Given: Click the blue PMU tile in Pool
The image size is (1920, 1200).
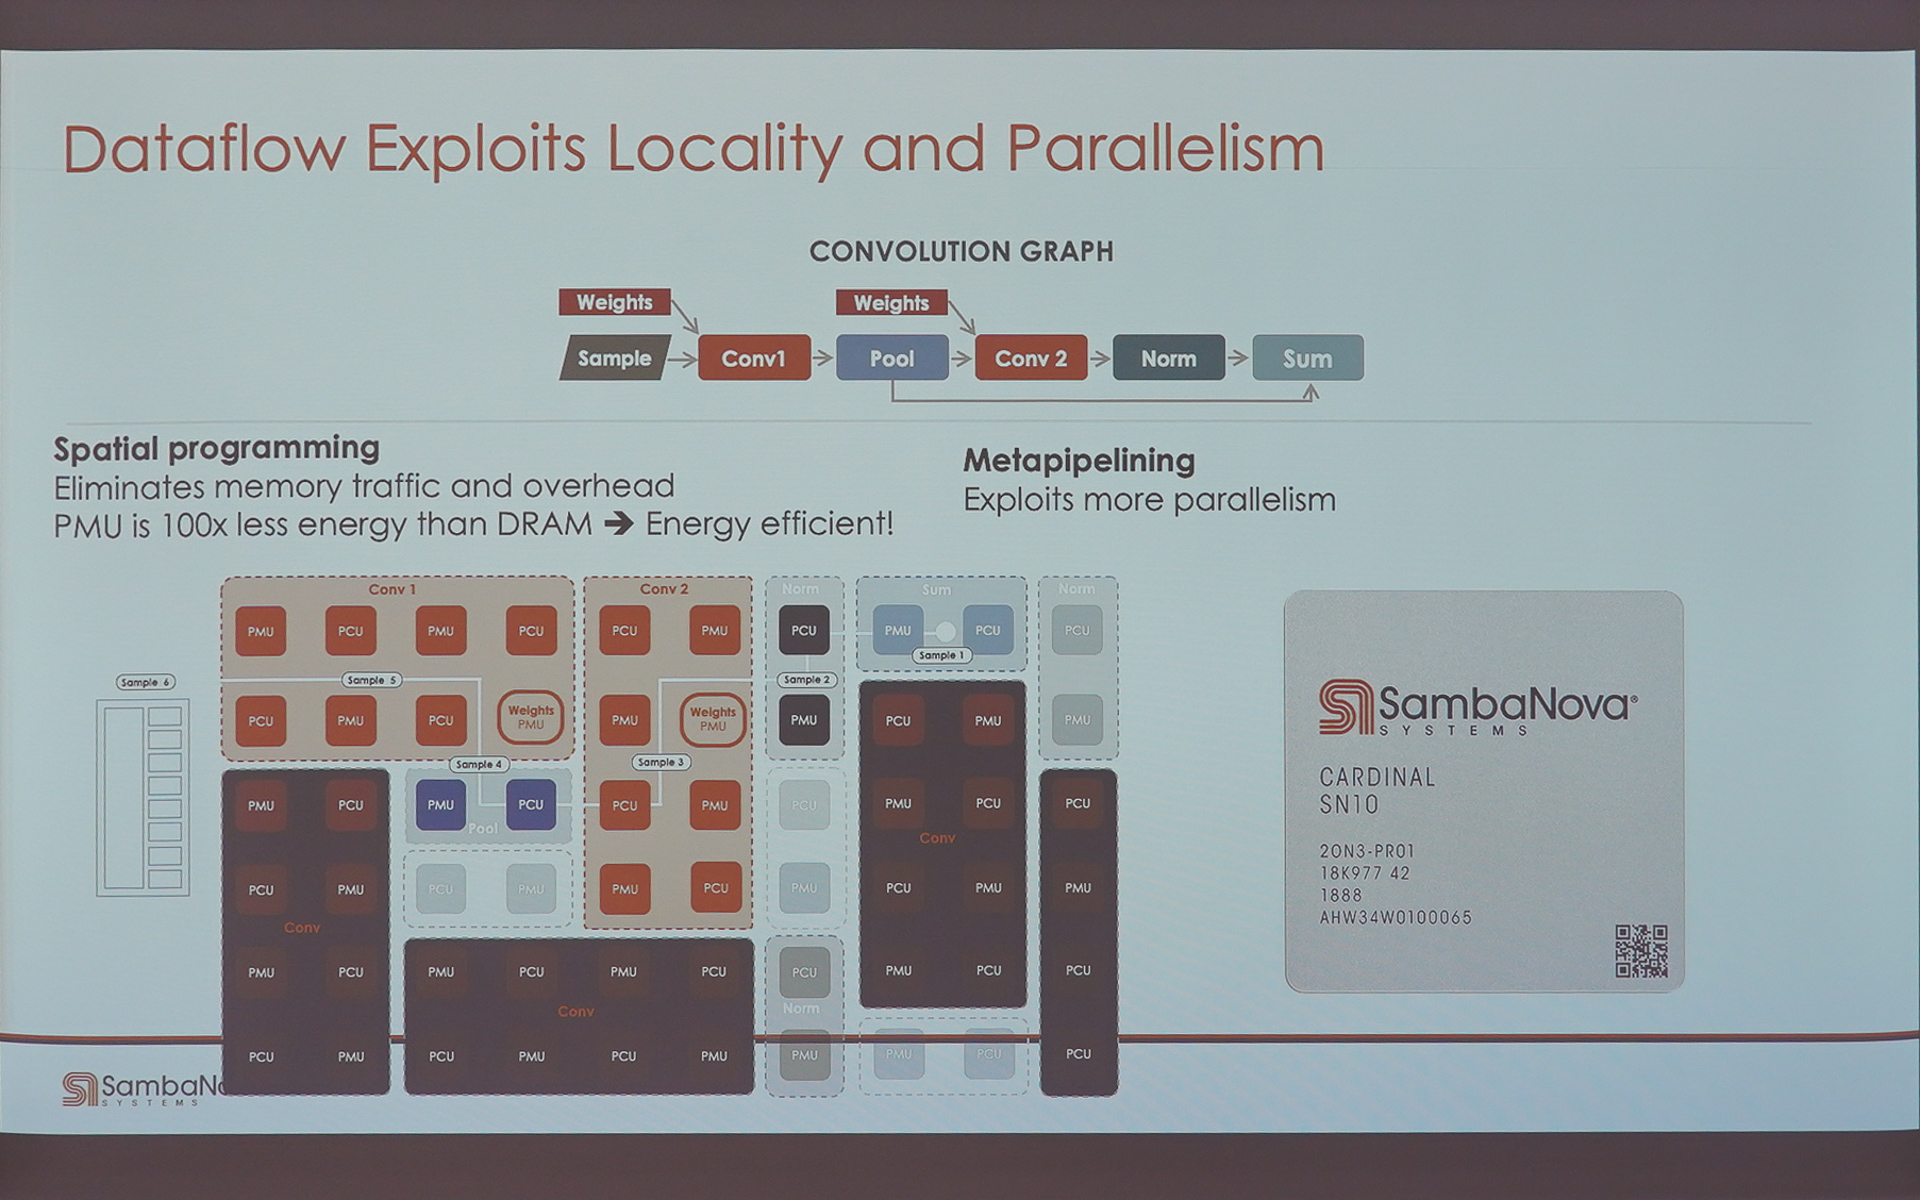Looking at the screenshot, I should pos(440,805).
